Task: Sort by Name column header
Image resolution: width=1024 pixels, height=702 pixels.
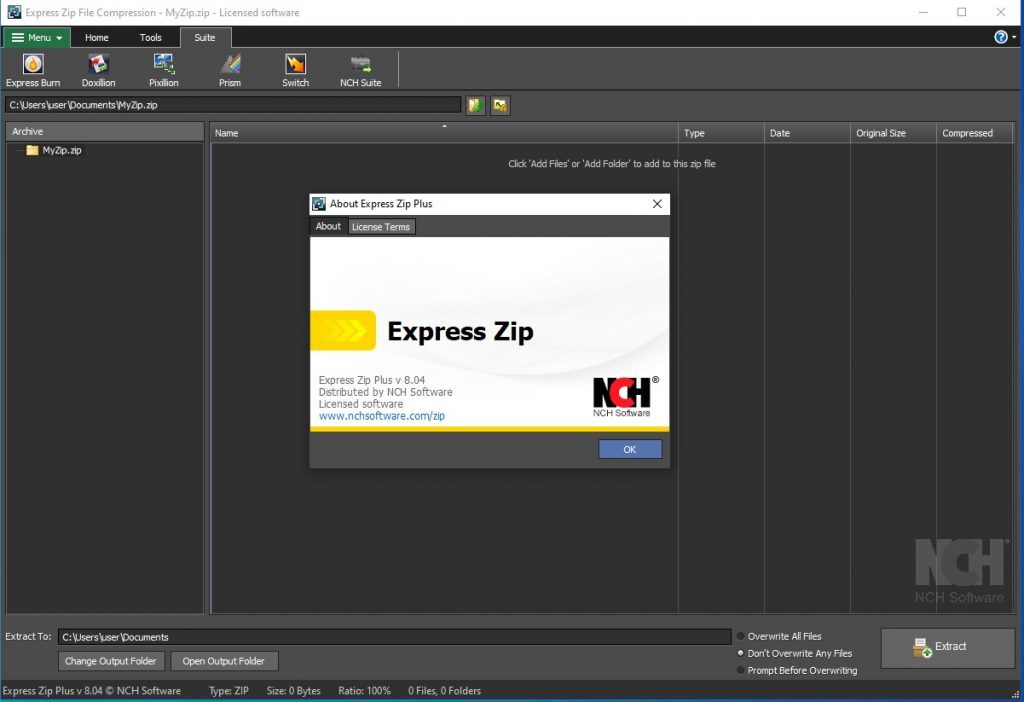Action: point(444,133)
